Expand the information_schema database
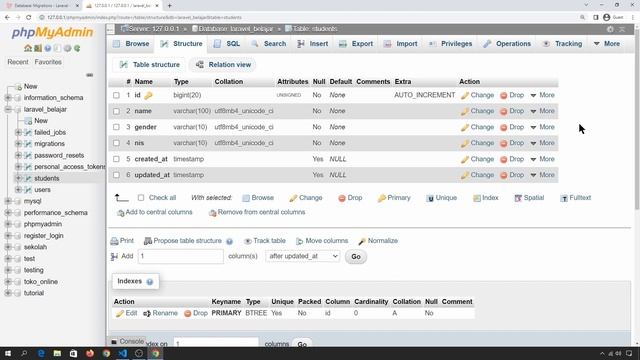 click(8, 98)
